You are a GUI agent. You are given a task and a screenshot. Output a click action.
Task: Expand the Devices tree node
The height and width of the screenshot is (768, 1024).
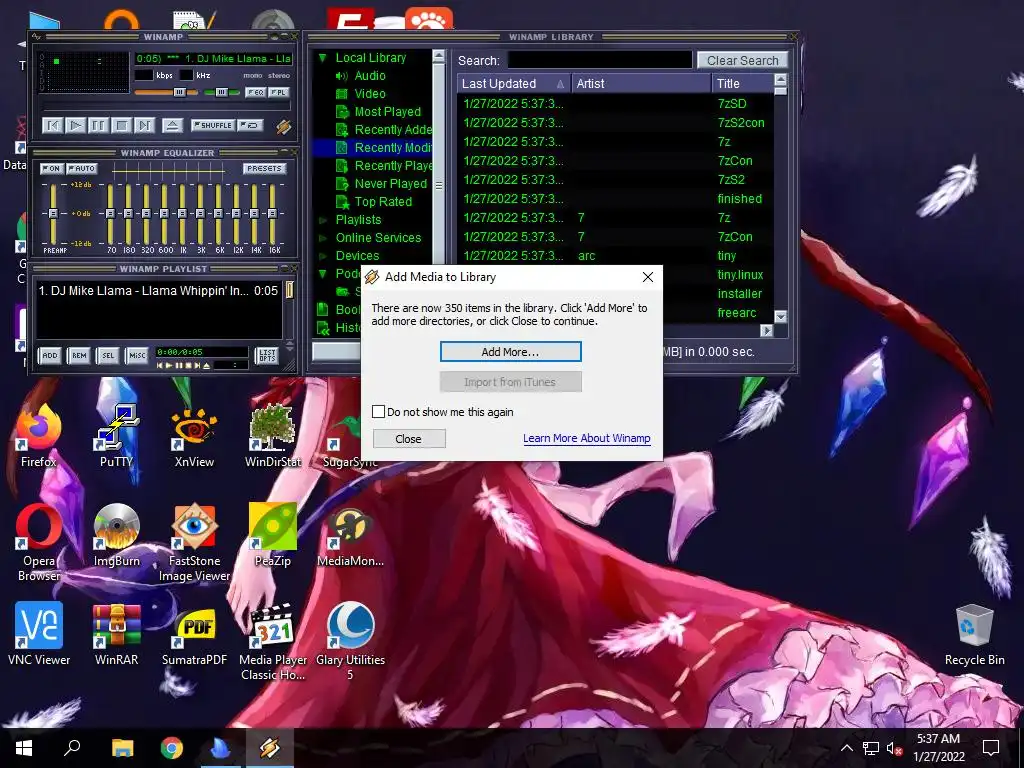click(322, 256)
